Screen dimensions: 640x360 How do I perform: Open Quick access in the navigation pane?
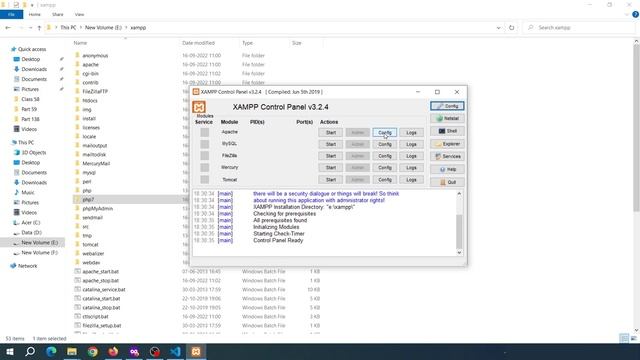(32, 49)
